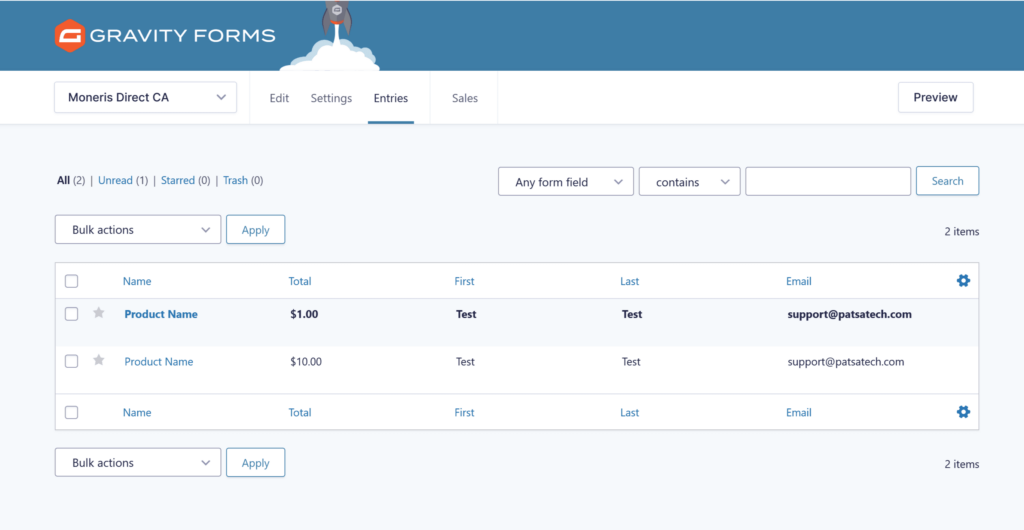Tick the footer select-all checkbox
Viewport: 1024px width, 530px height.
tap(72, 413)
